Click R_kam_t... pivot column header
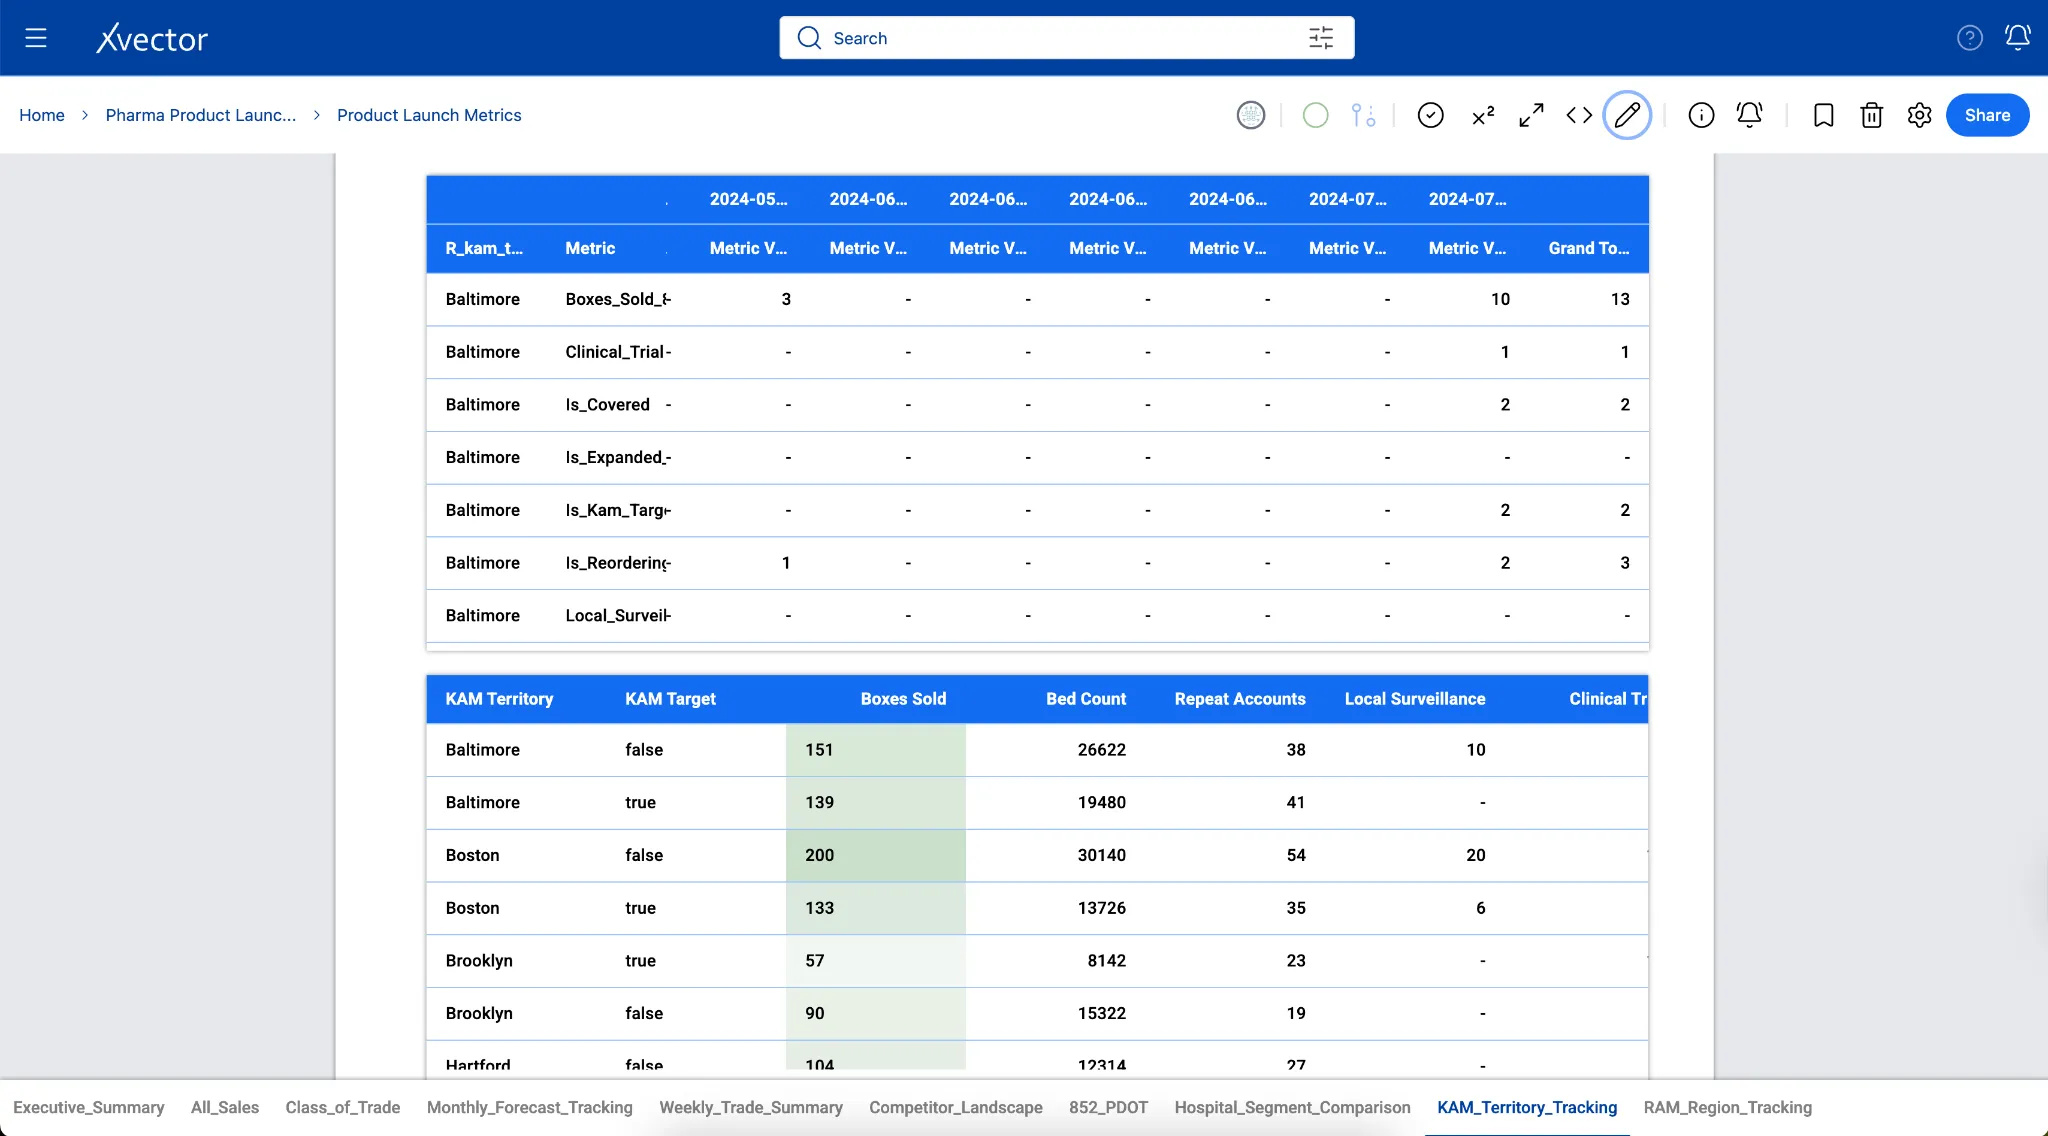The image size is (2048, 1136). pyautogui.click(x=484, y=248)
